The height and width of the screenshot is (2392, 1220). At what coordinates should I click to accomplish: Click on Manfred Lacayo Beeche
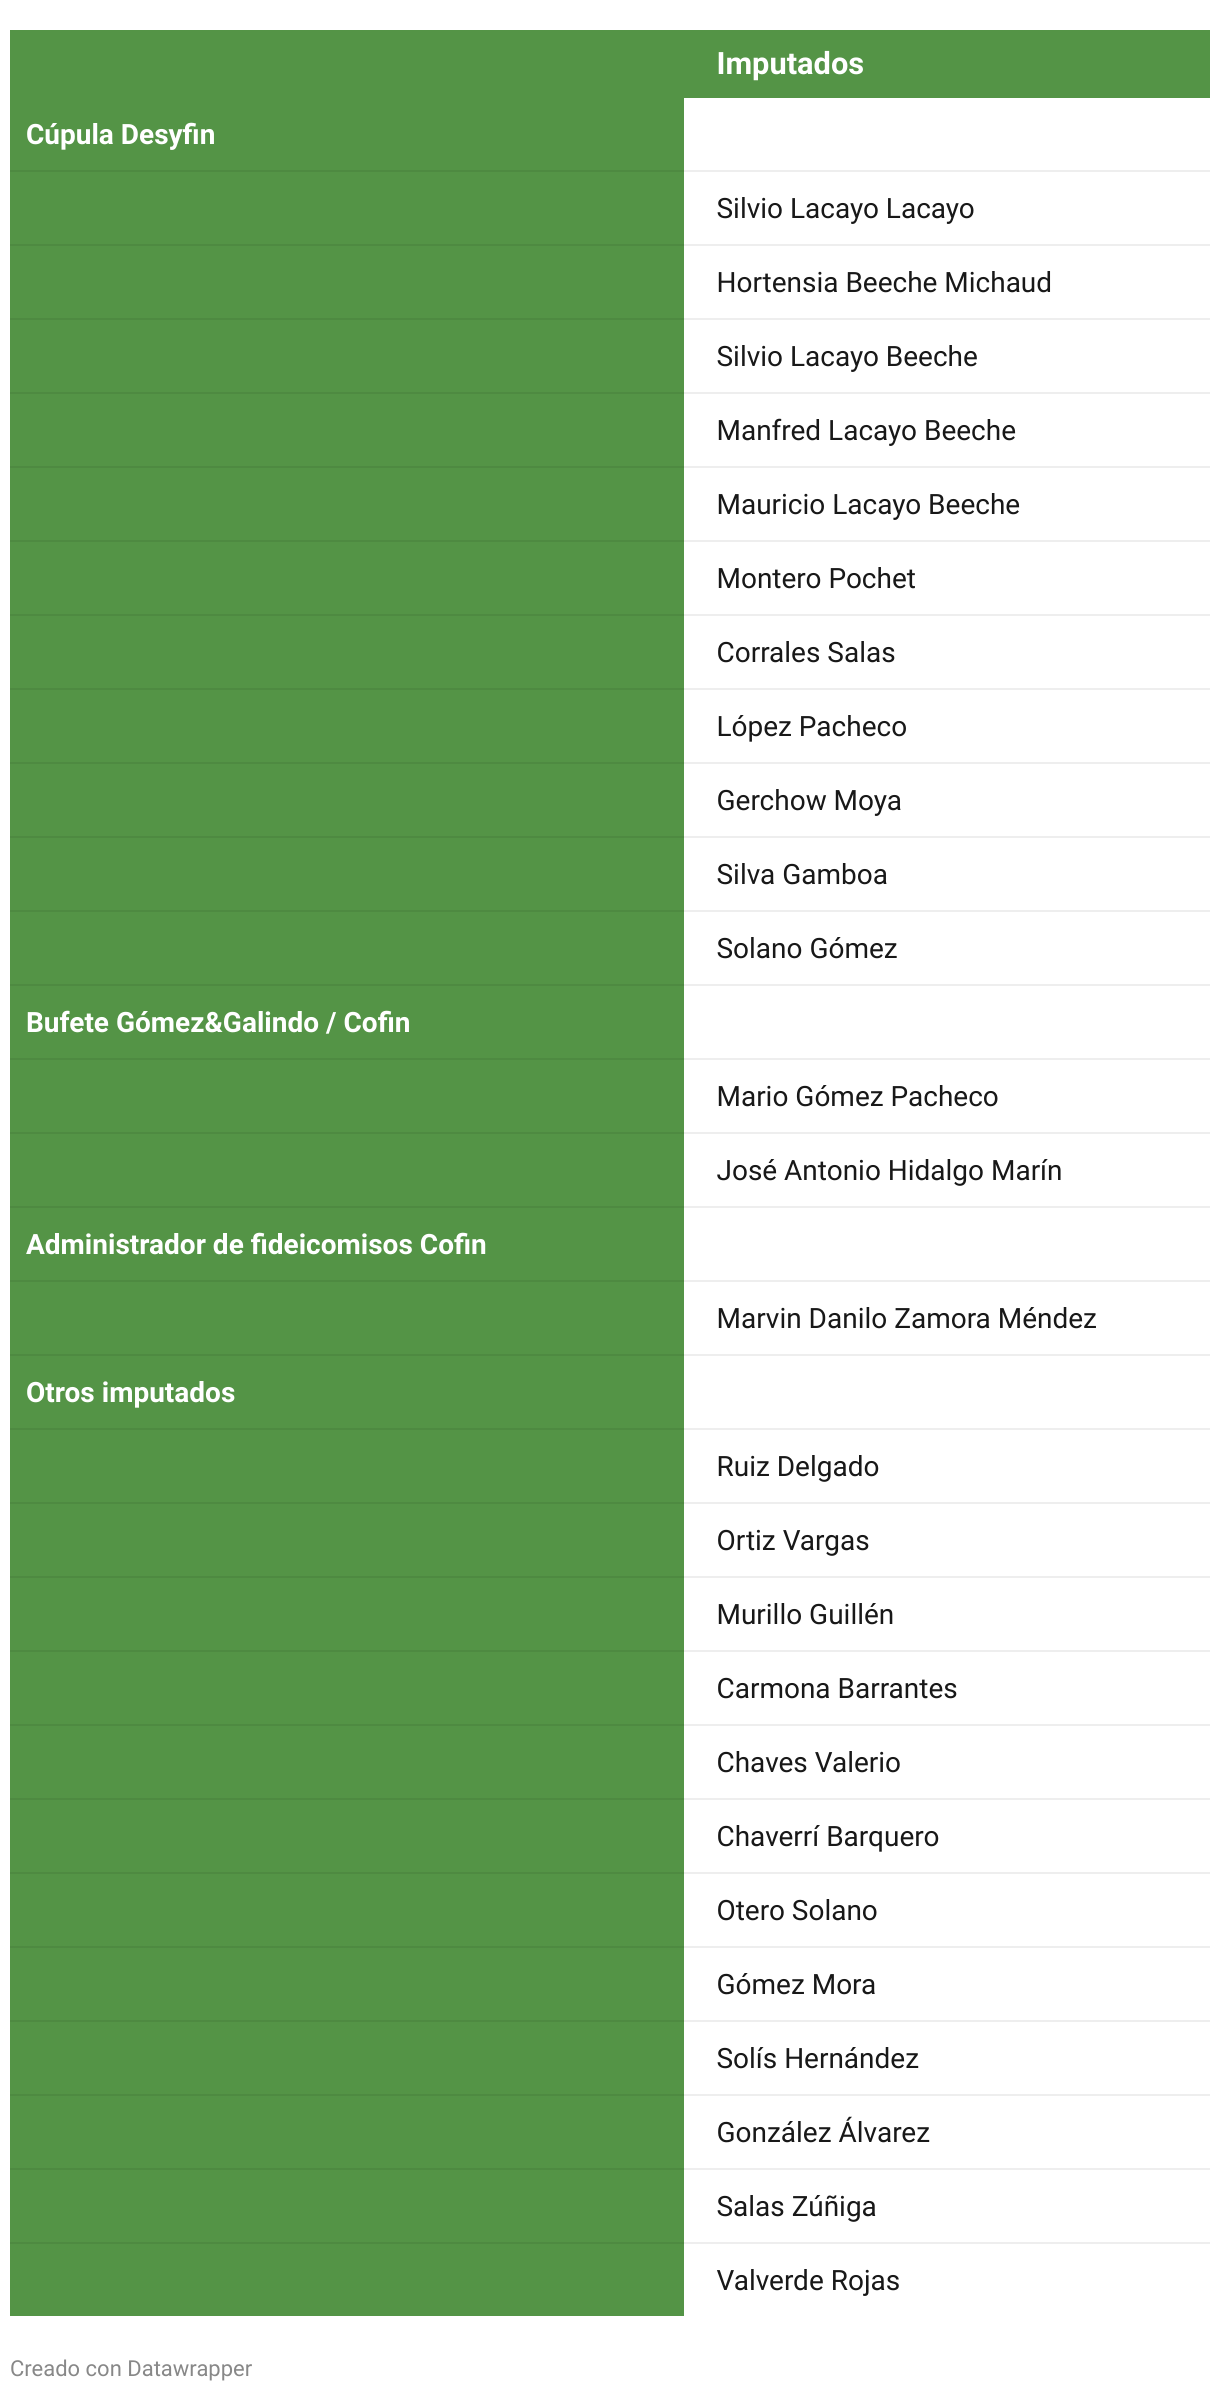(865, 431)
